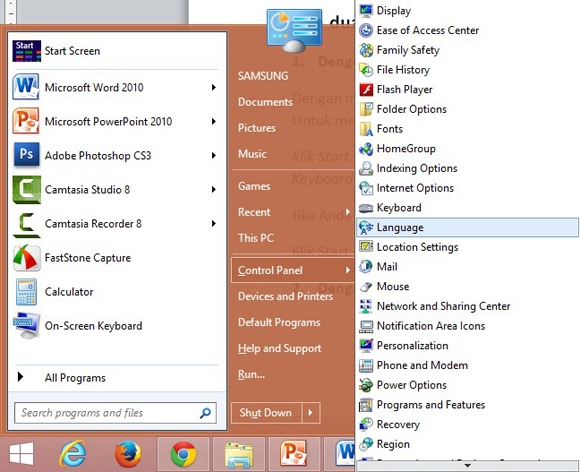This screenshot has height=472, width=580.
Task: Click the Start Screen tile icon
Action: pyautogui.click(x=26, y=51)
